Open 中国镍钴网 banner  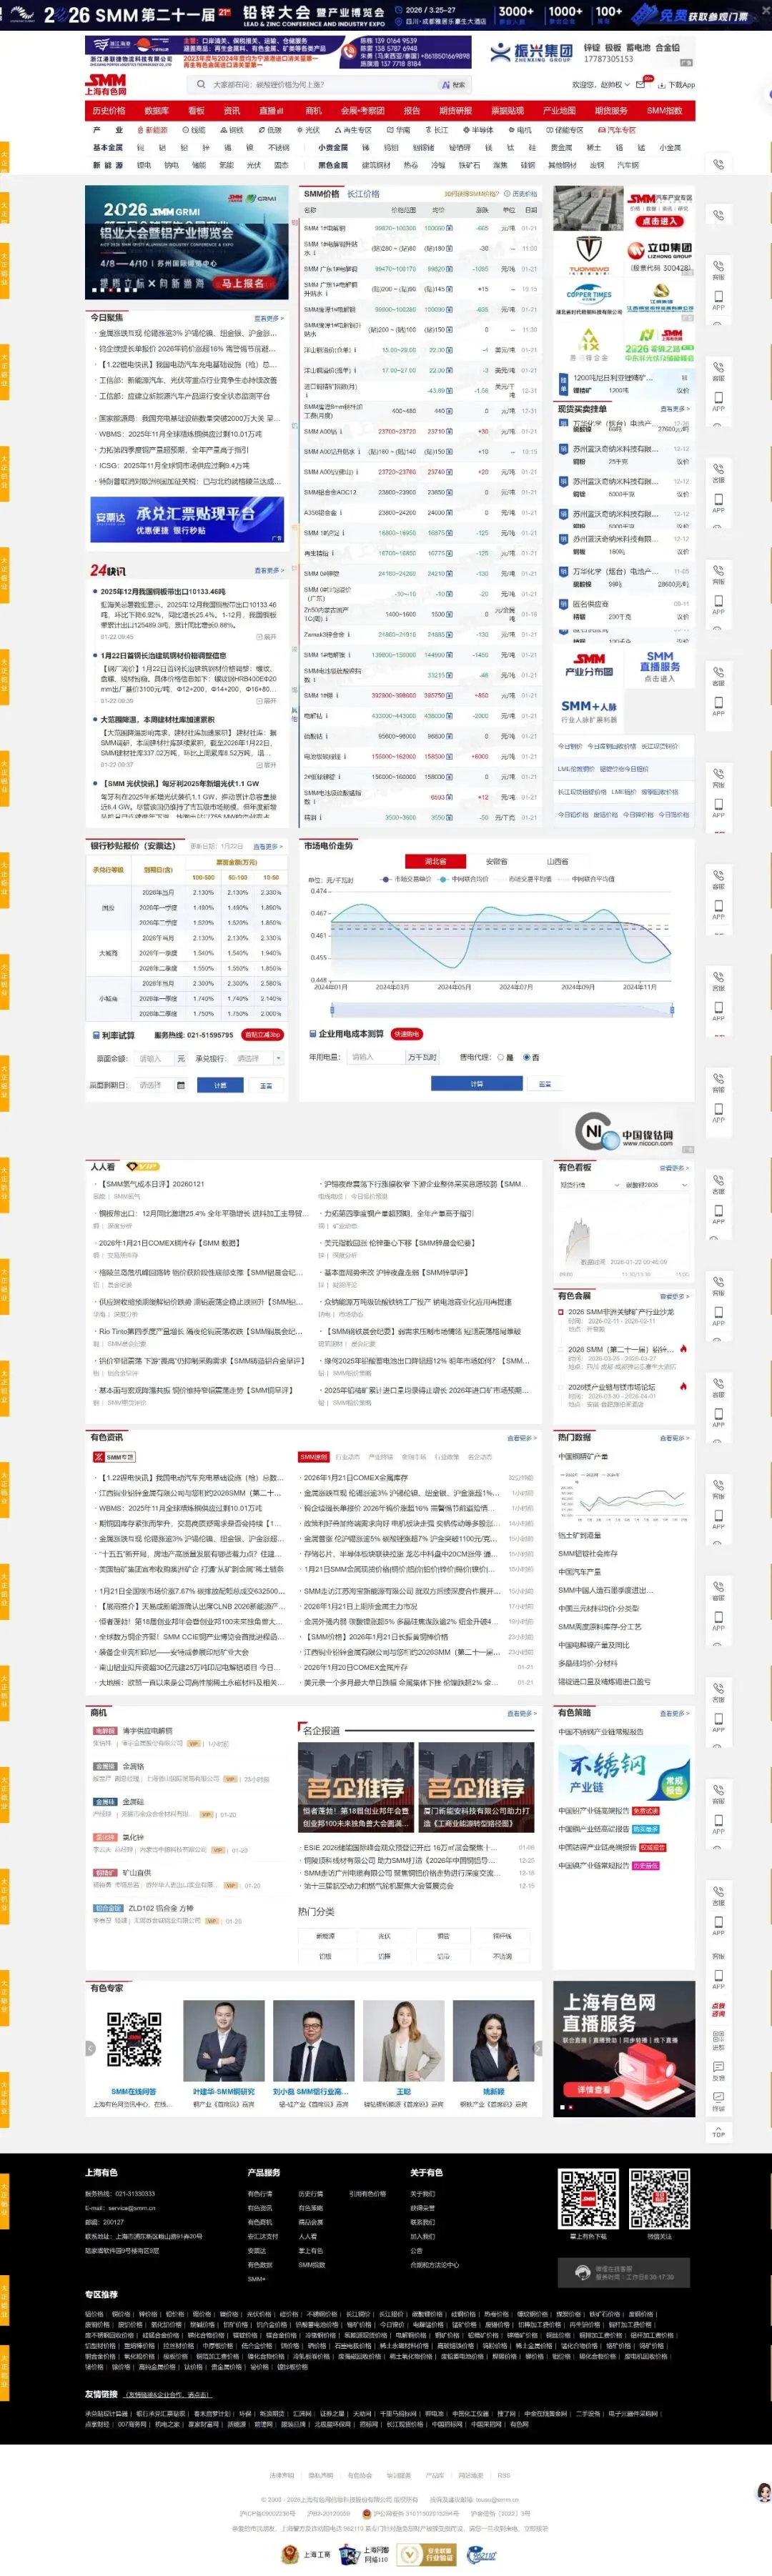pos(624,1132)
